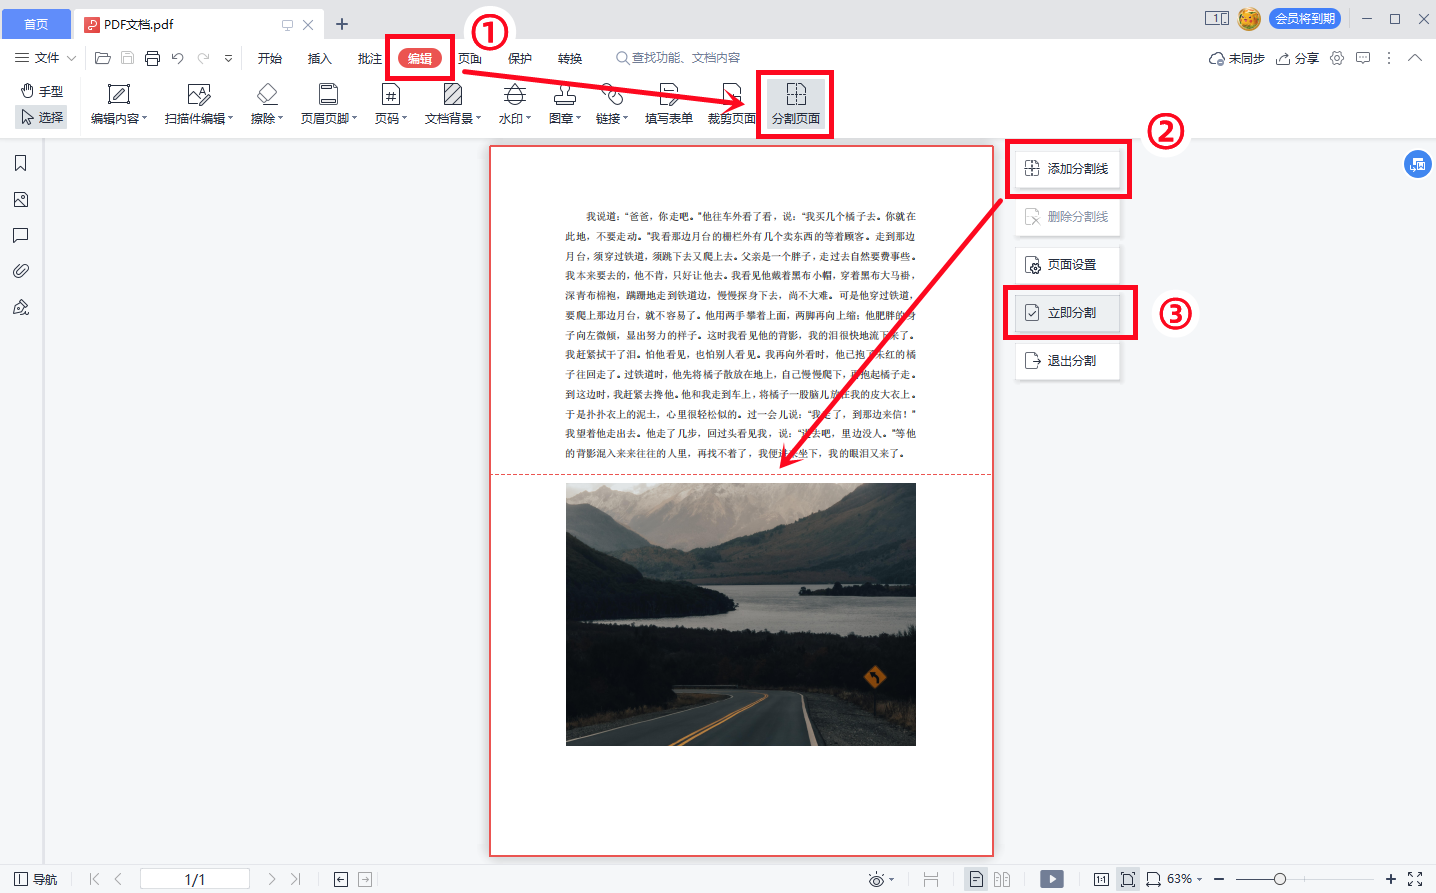
Task: Open the 填写表单 tool
Action: point(667,104)
